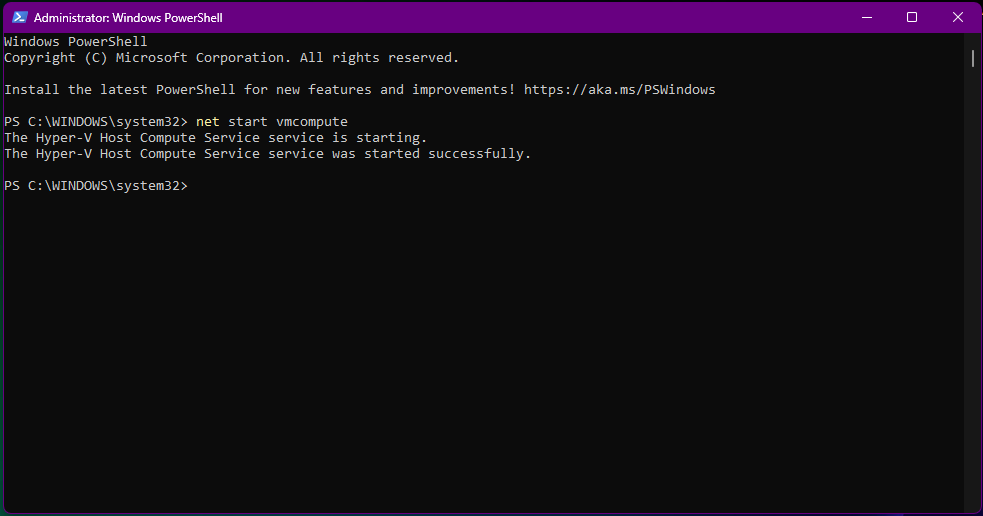Click the 'was started successfully.' output line
The image size is (983, 516).
[x=267, y=154]
